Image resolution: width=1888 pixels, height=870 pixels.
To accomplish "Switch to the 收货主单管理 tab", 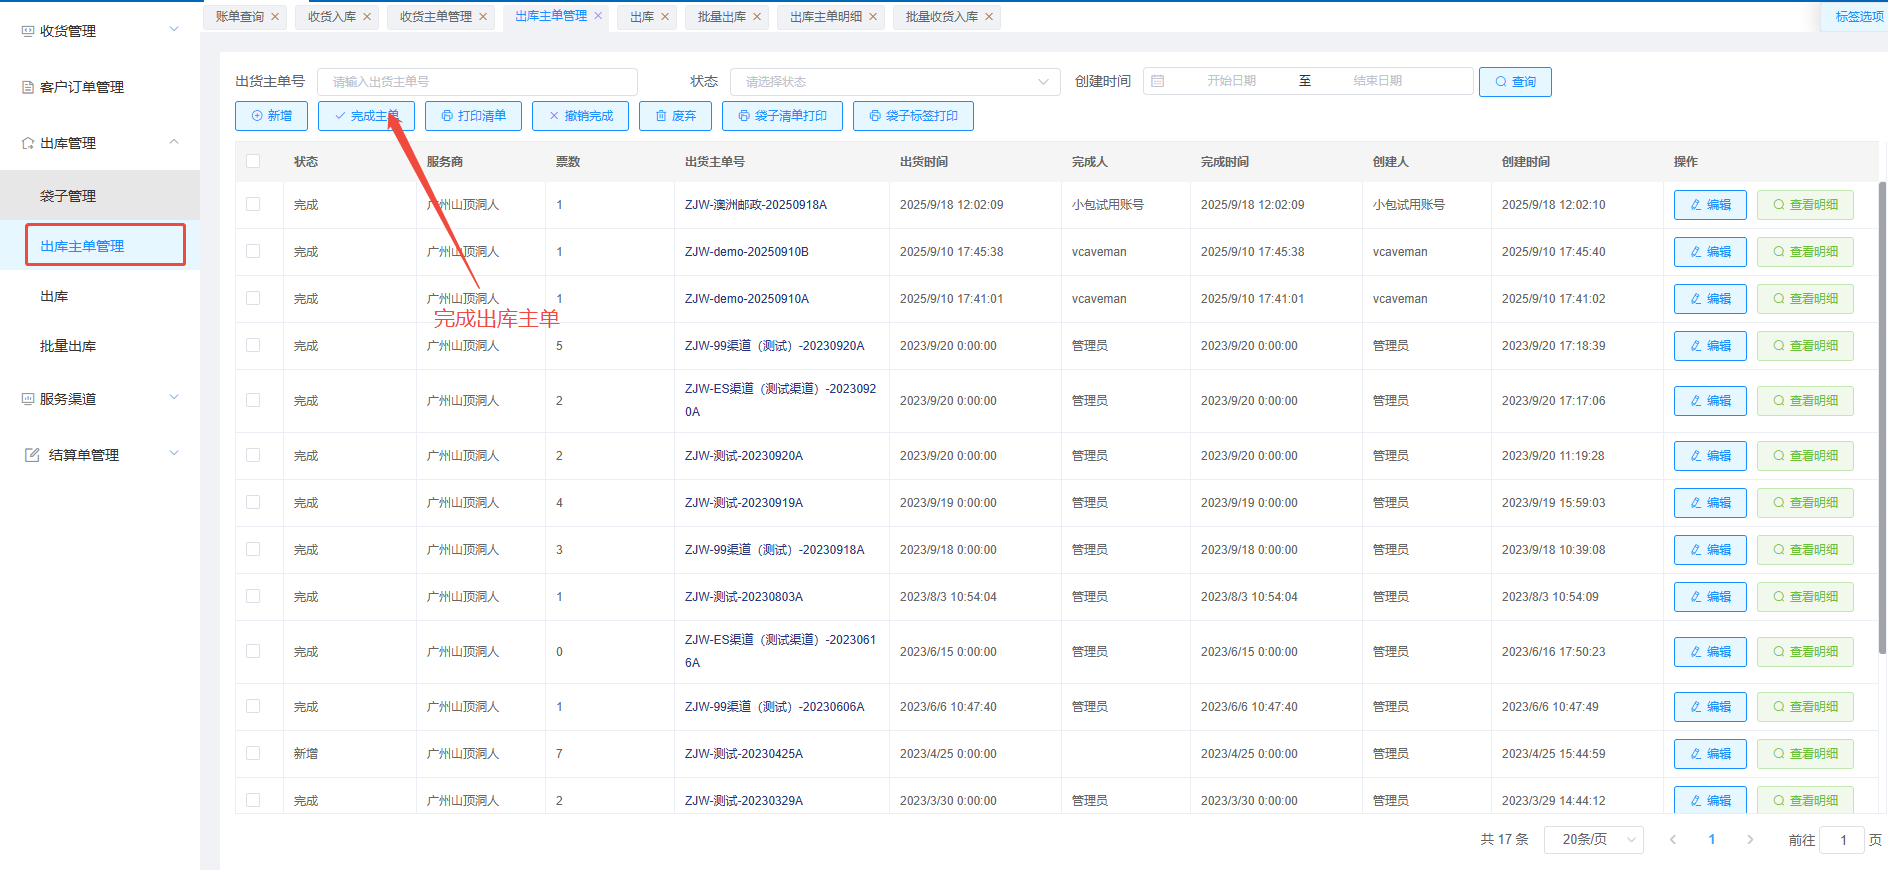I will tap(435, 17).
